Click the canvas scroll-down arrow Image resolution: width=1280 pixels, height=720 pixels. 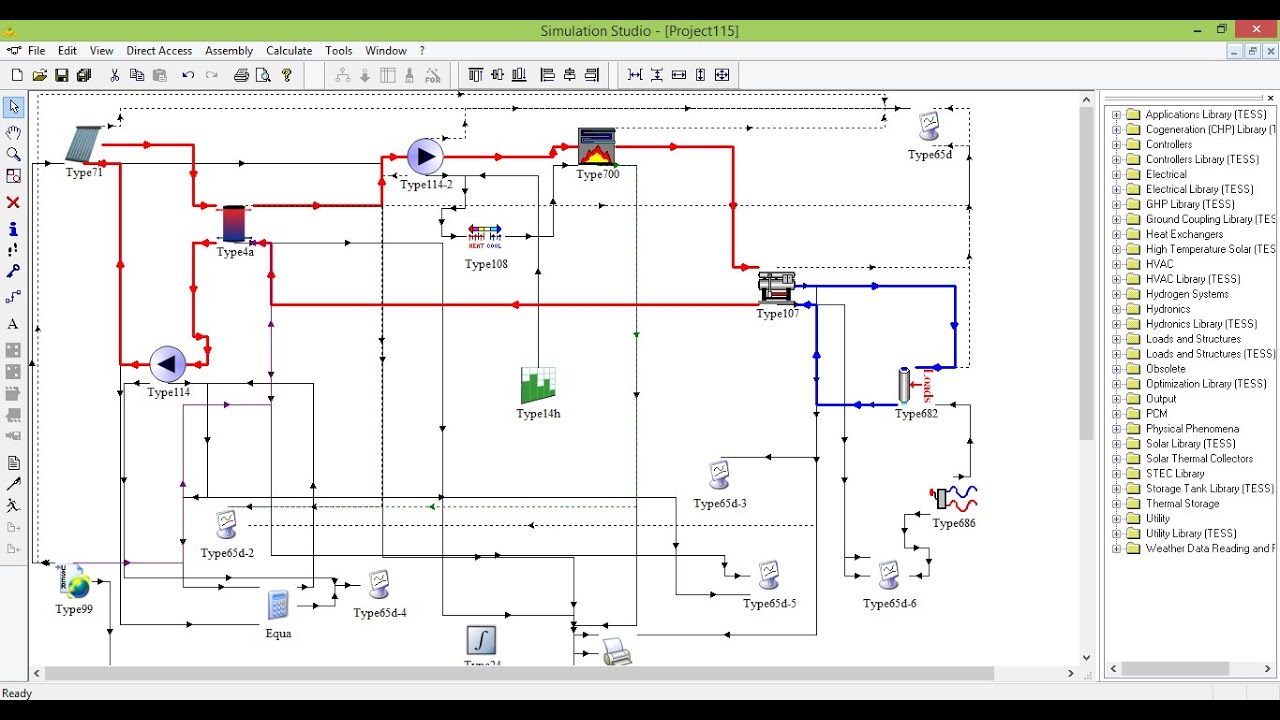click(x=1087, y=658)
